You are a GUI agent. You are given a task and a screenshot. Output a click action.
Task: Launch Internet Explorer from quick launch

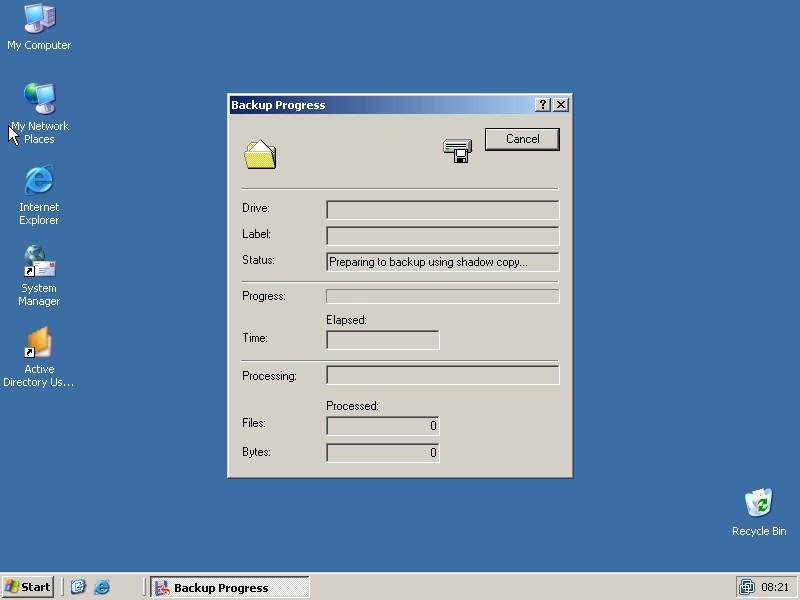[102, 587]
